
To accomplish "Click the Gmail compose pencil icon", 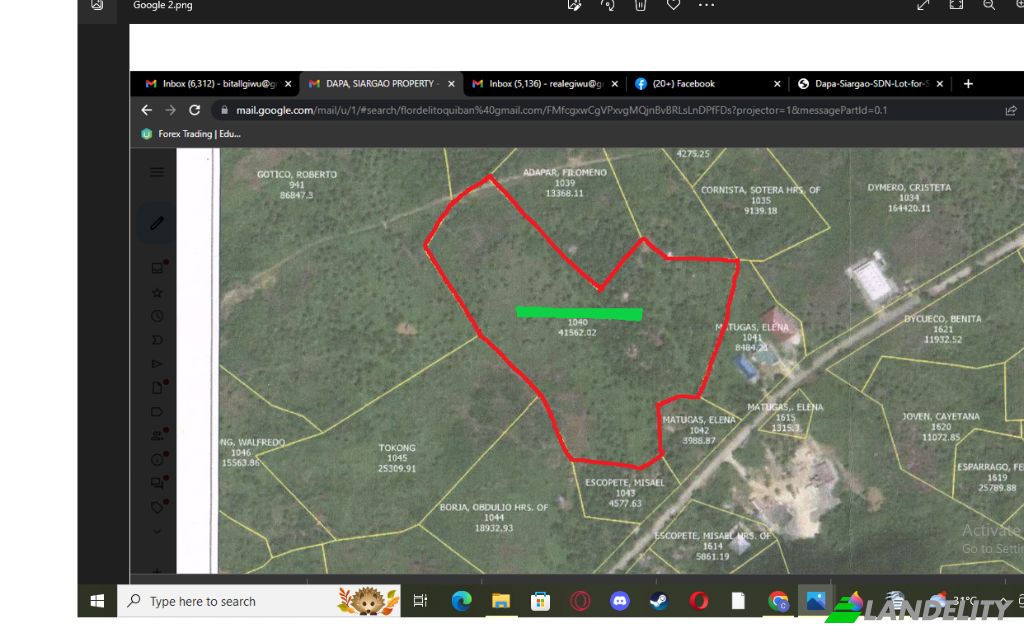I will (x=157, y=224).
